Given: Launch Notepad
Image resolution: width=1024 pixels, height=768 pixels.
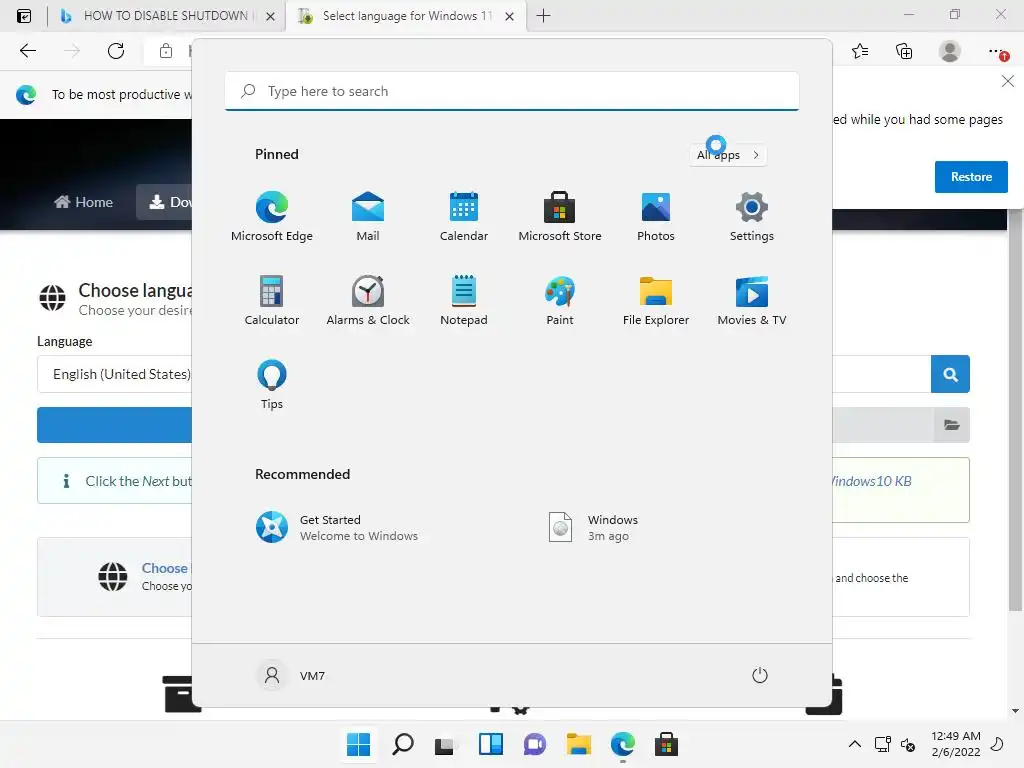Looking at the screenshot, I should click(x=464, y=300).
